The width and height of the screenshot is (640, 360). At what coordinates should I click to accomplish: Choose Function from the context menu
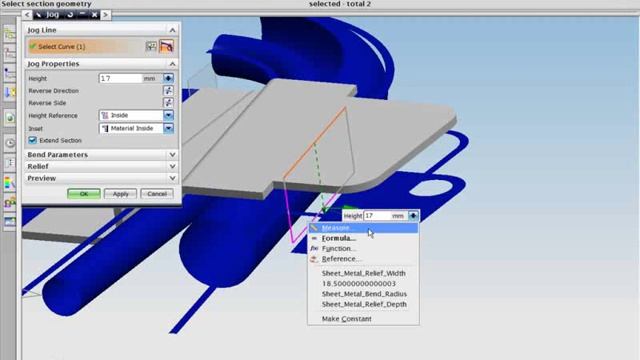pyautogui.click(x=363, y=248)
